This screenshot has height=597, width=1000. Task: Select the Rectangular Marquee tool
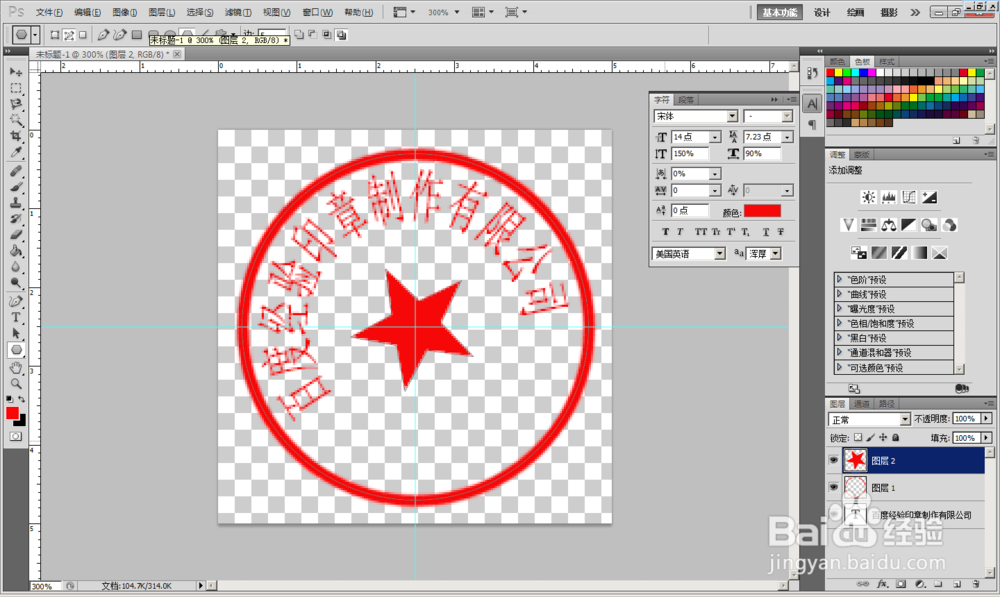point(16,88)
